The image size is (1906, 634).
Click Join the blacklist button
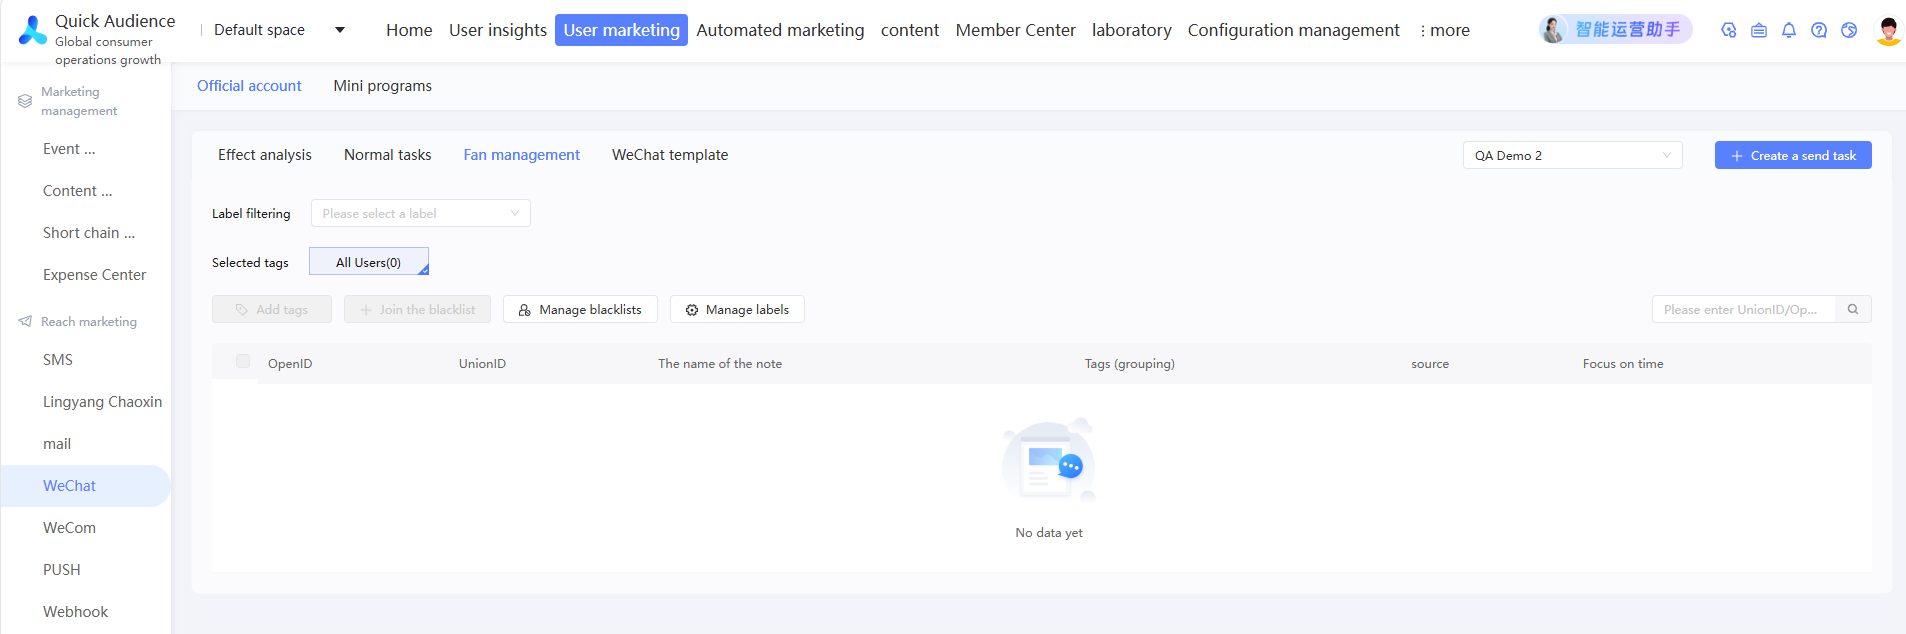coord(417,309)
